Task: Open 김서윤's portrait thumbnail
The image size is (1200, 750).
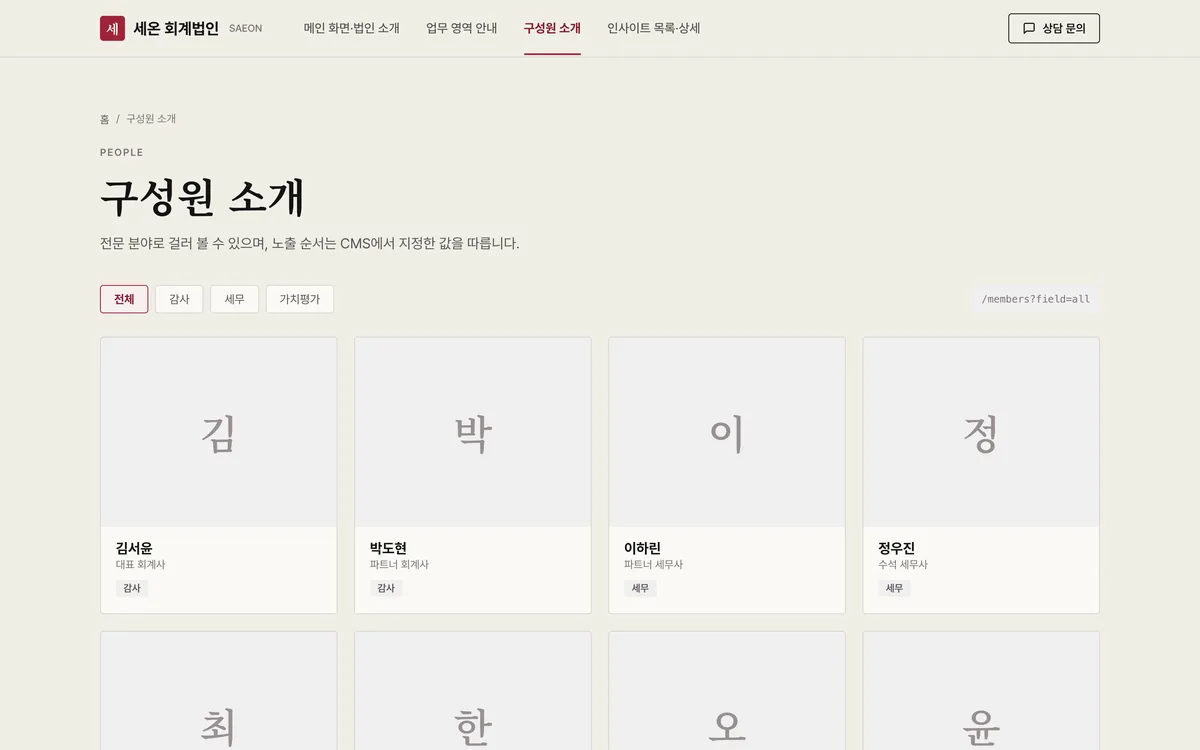Action: pos(219,432)
